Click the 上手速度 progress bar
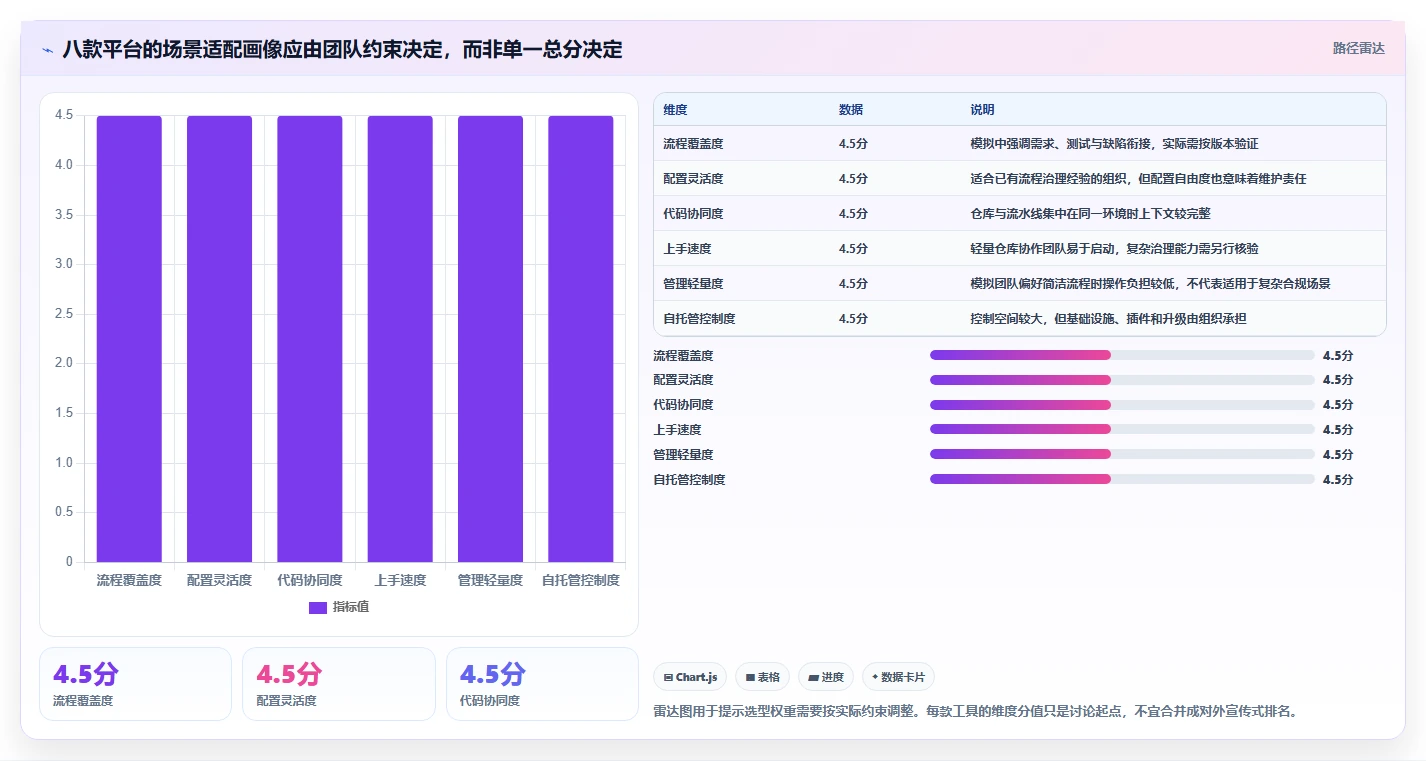The image size is (1426, 761). 1122,430
